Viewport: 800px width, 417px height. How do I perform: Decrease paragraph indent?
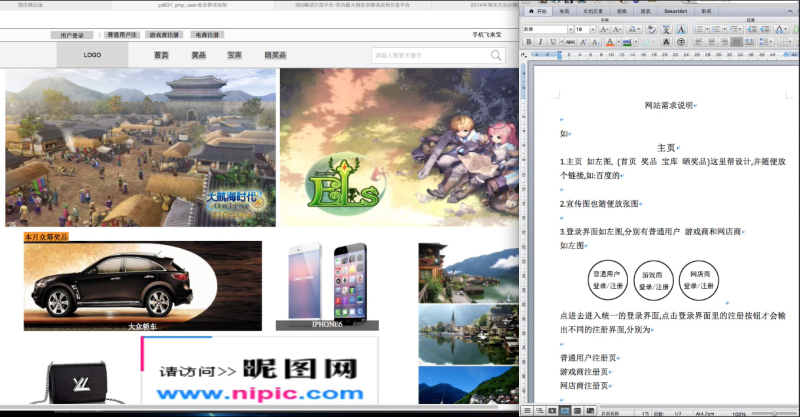point(752,29)
